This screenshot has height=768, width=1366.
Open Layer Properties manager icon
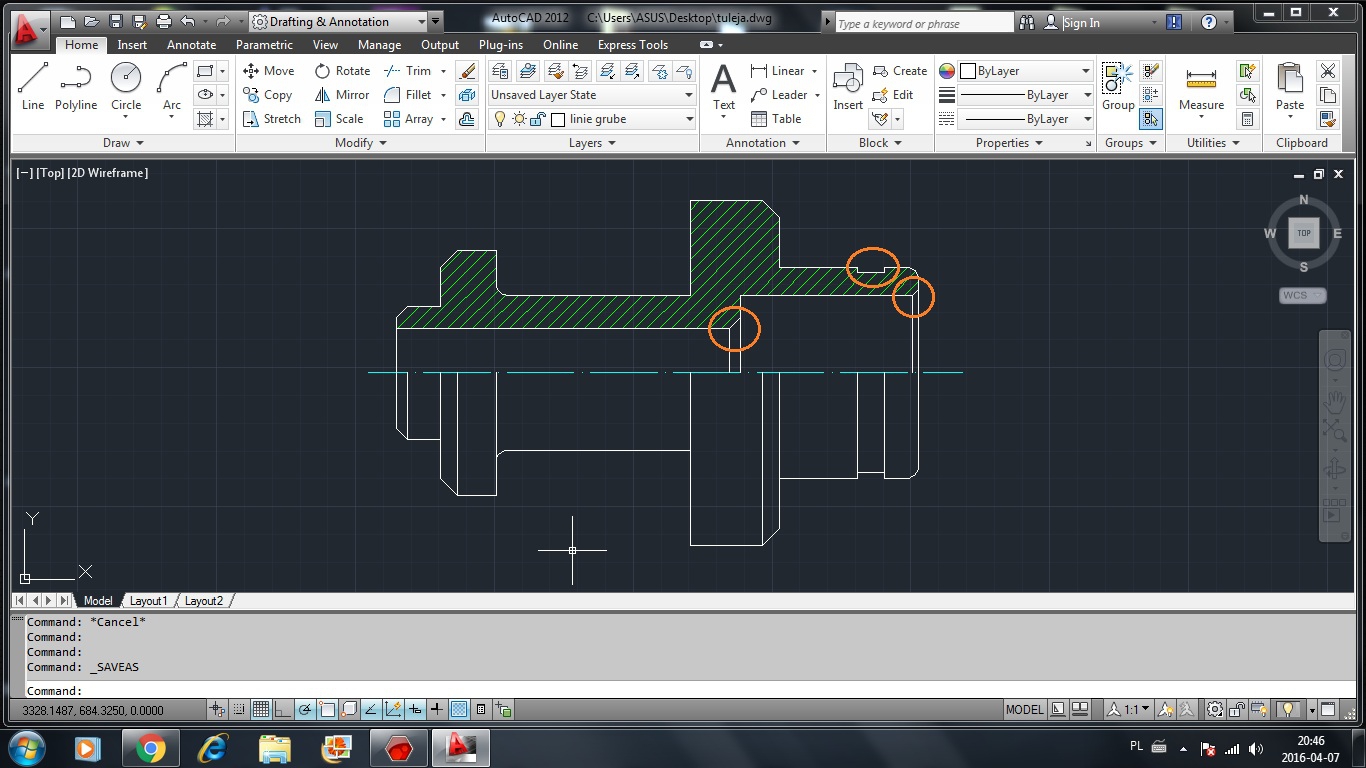click(500, 71)
